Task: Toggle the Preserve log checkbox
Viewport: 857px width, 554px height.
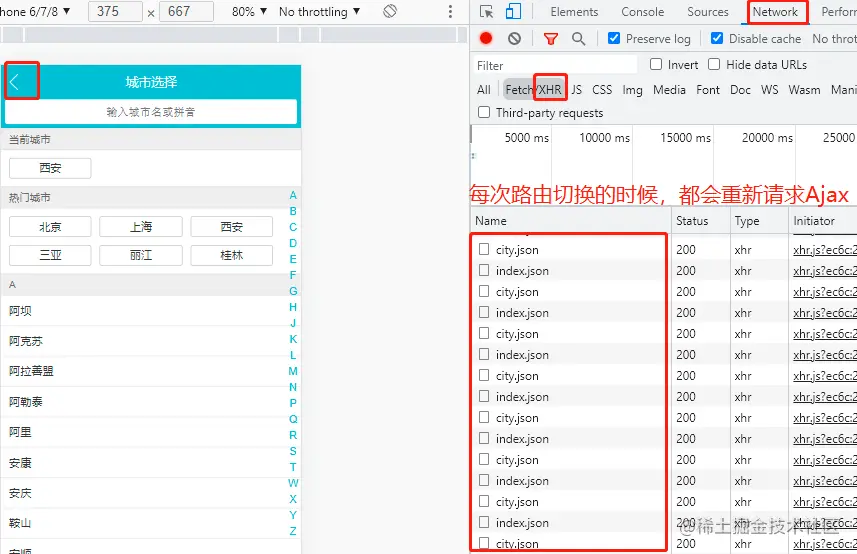Action: point(614,38)
